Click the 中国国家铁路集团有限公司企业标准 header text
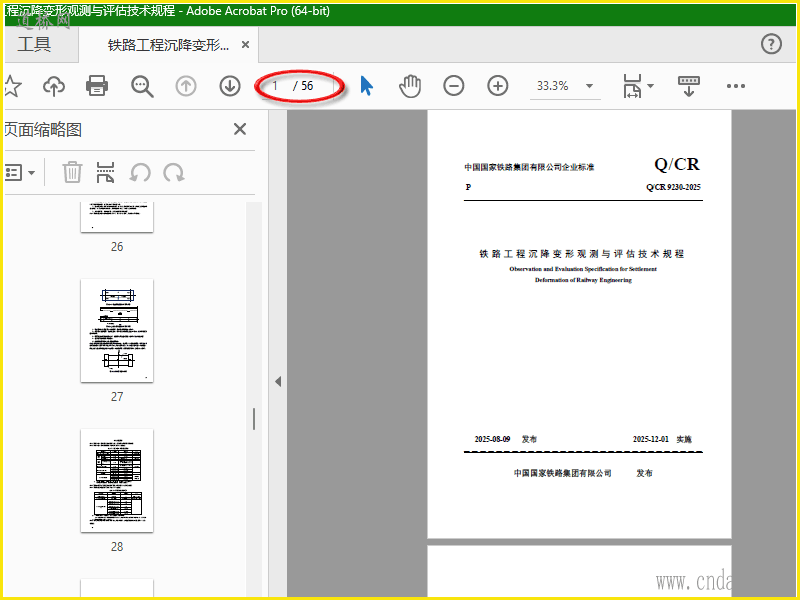Image resolution: width=800 pixels, height=600 pixels. click(x=529, y=167)
